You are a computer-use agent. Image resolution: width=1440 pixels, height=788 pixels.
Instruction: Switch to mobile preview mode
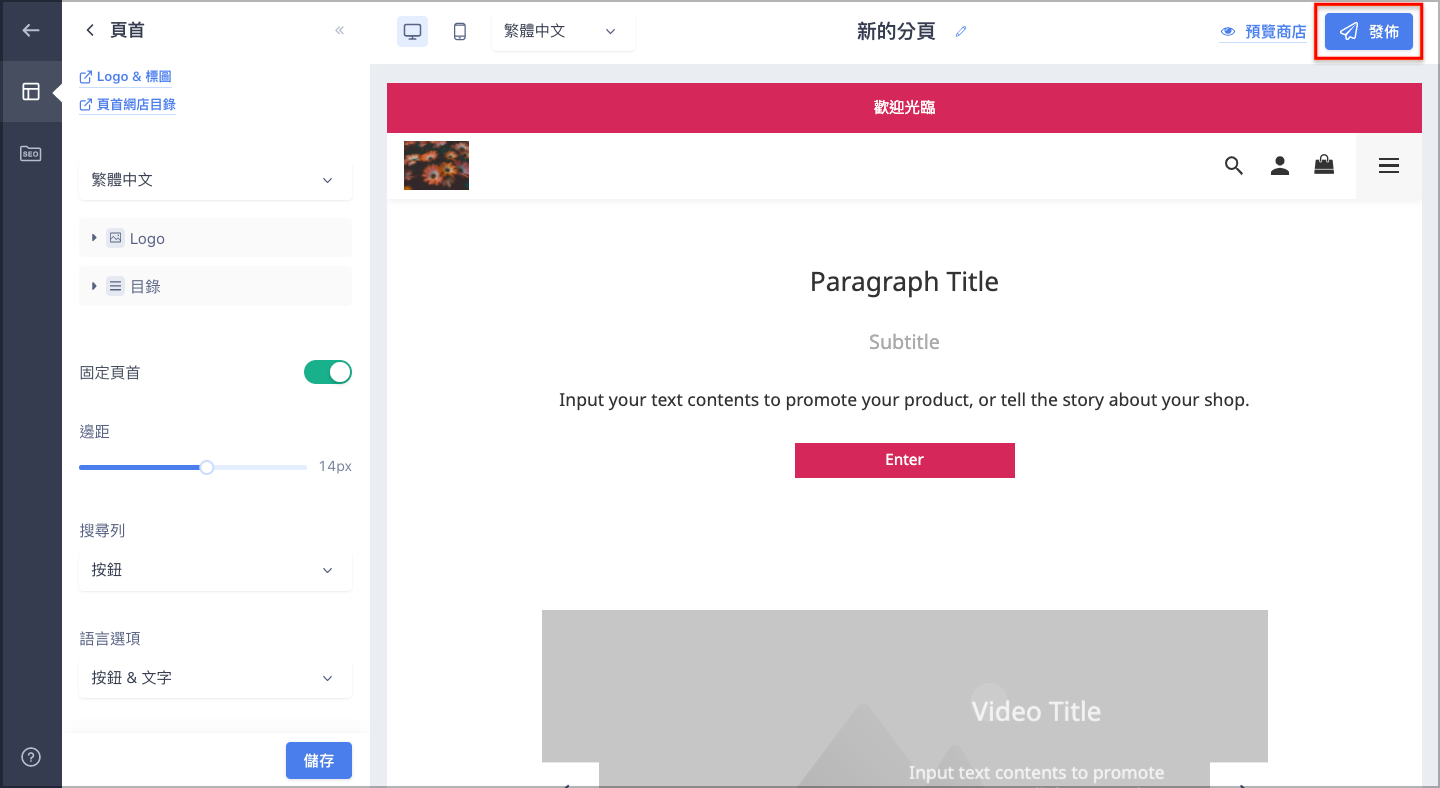pyautogui.click(x=460, y=31)
